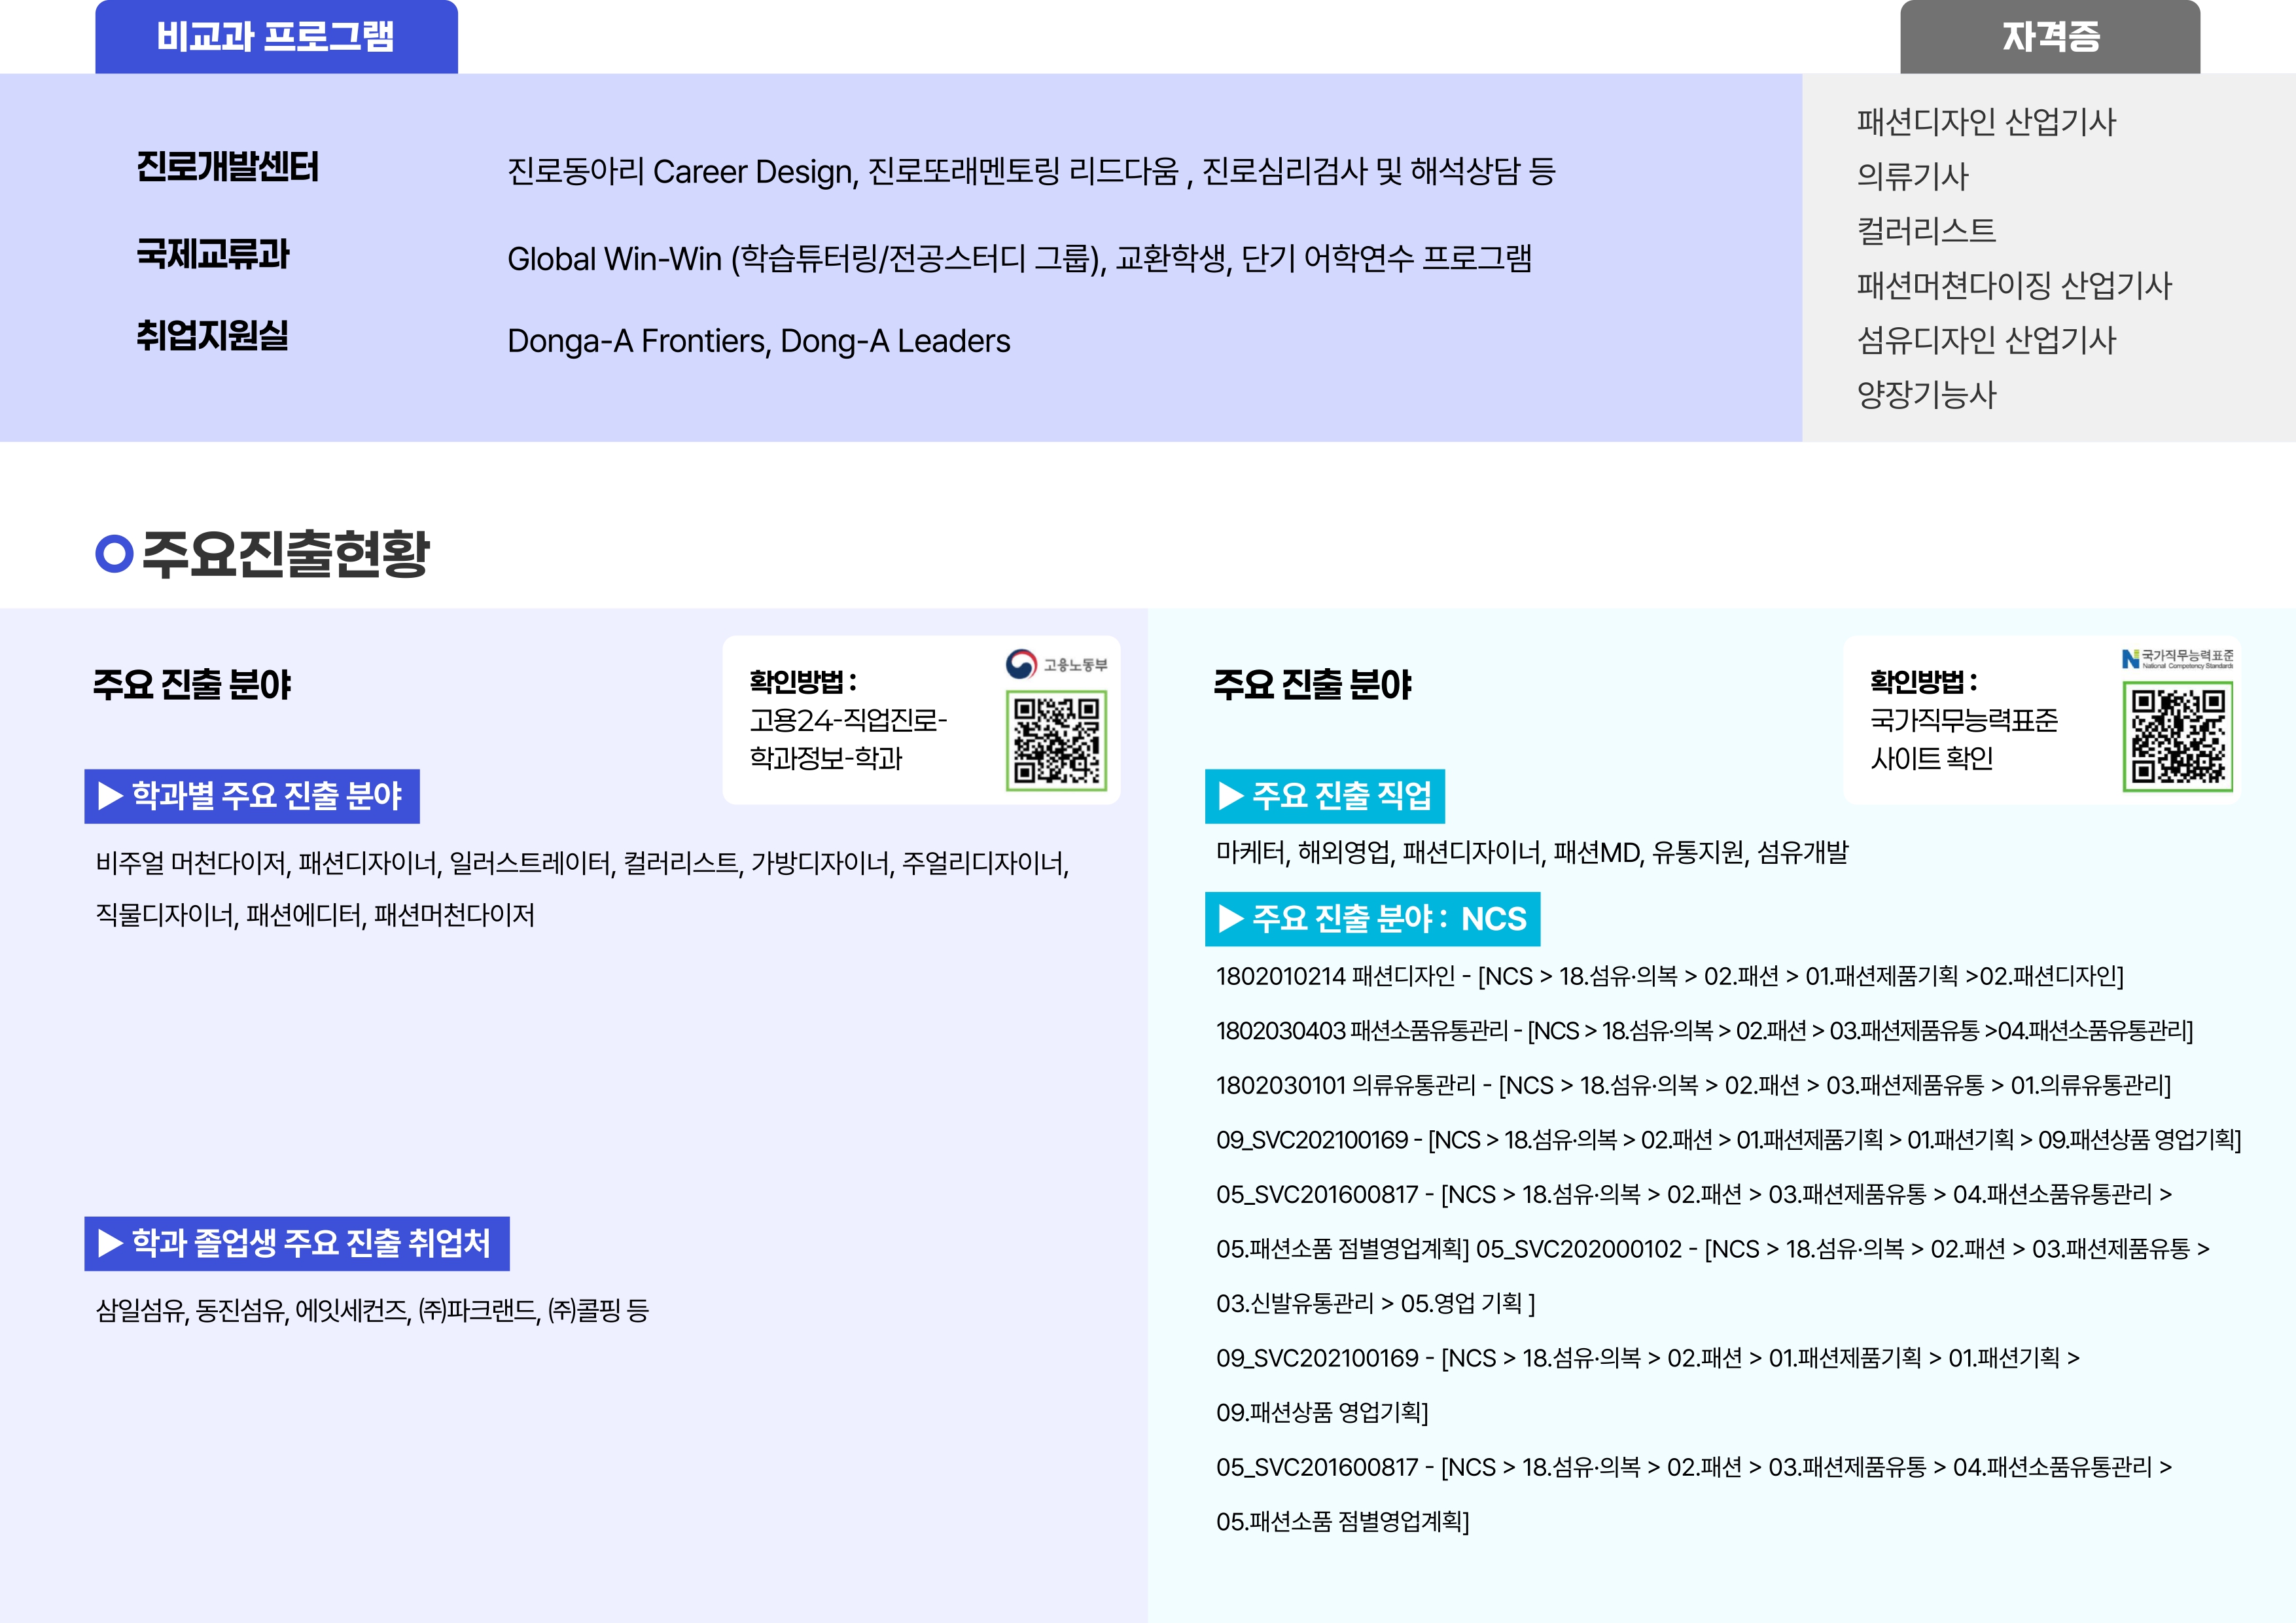2296x1623 pixels.
Task: Click the 고용24 QR code image
Action: point(1056,741)
